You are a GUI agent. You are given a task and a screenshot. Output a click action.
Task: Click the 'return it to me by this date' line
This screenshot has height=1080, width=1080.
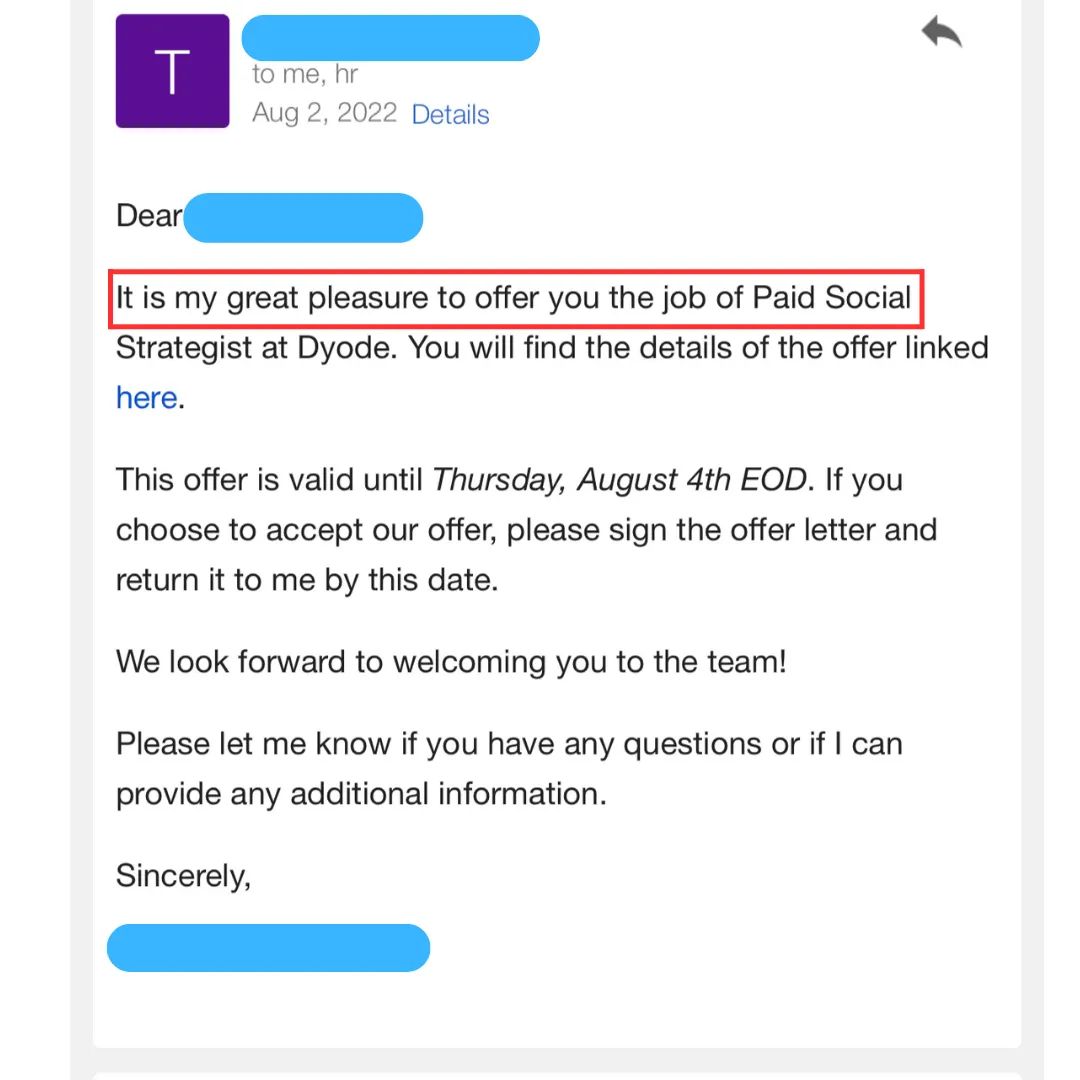click(x=307, y=580)
